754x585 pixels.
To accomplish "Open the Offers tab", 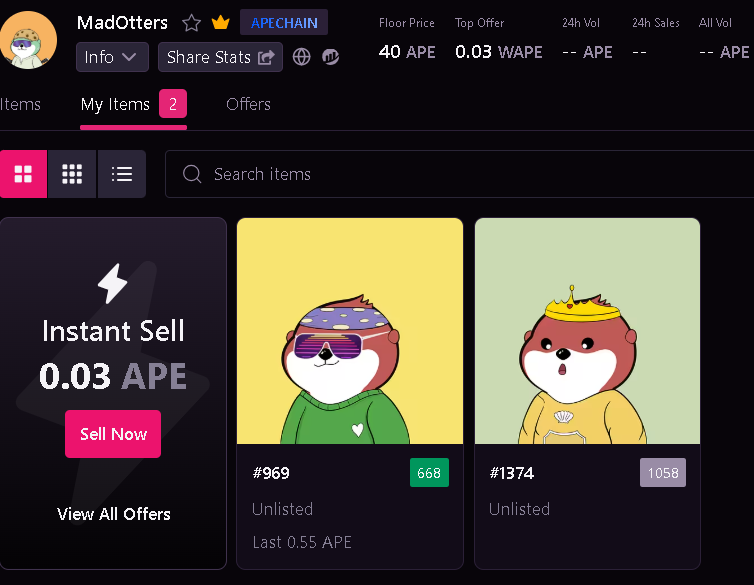I will click(248, 104).
